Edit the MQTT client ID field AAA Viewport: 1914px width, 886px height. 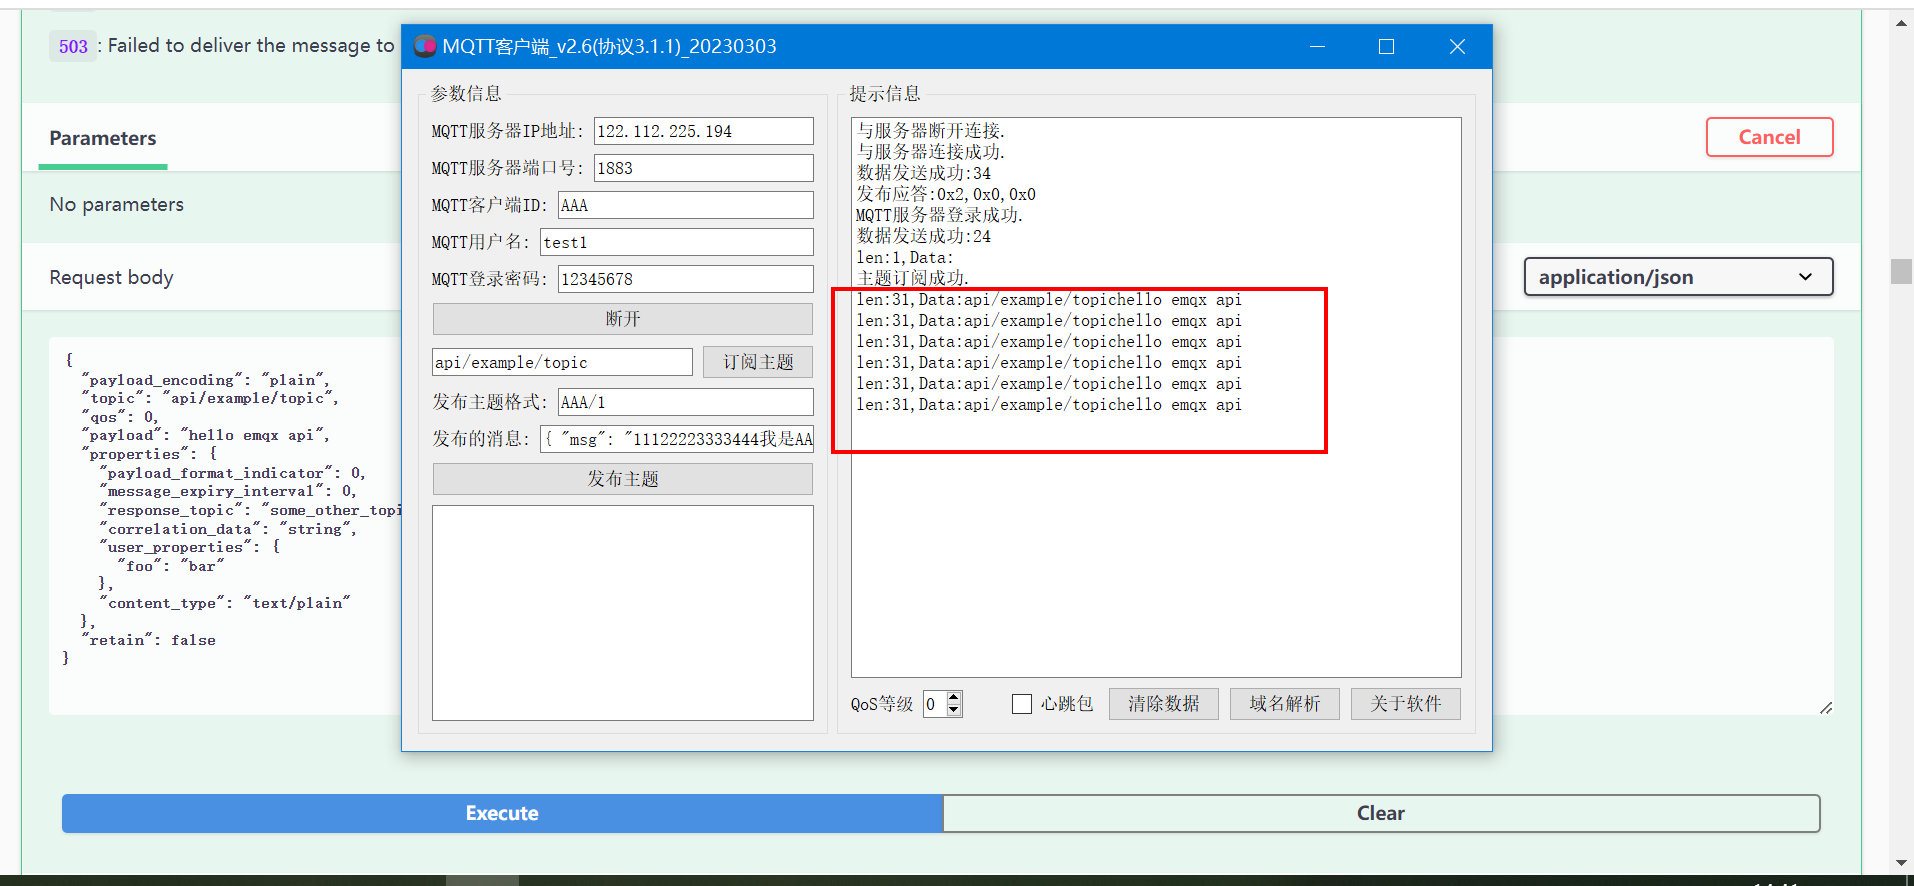coord(685,205)
